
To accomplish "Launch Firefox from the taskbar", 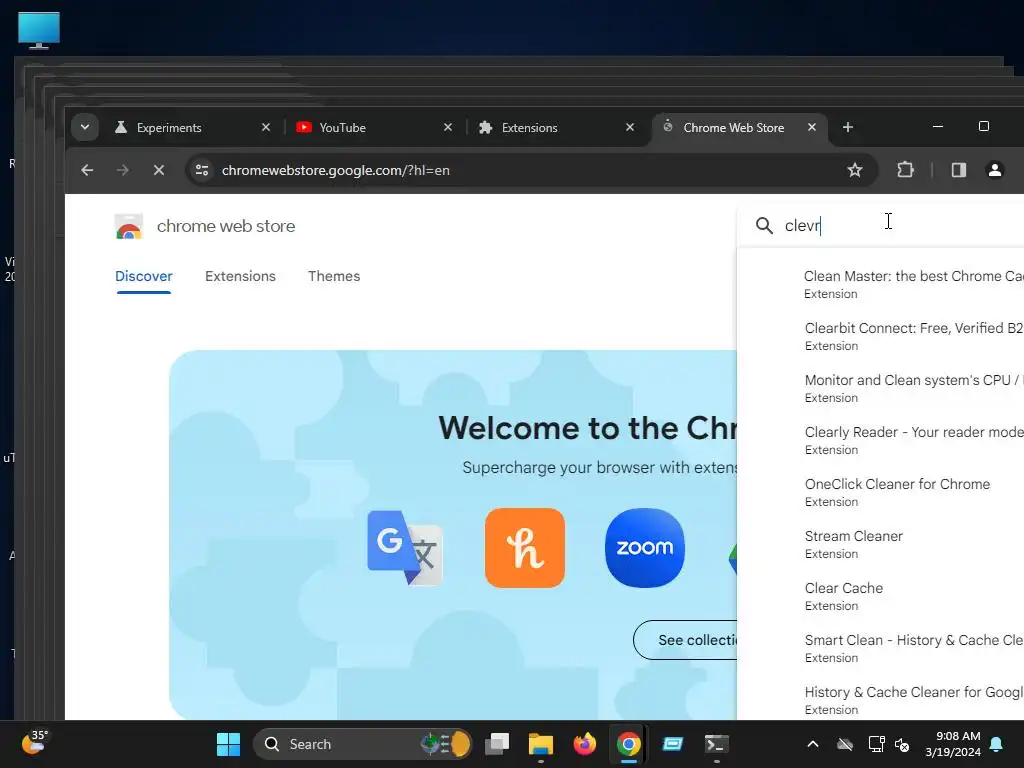I will point(584,744).
